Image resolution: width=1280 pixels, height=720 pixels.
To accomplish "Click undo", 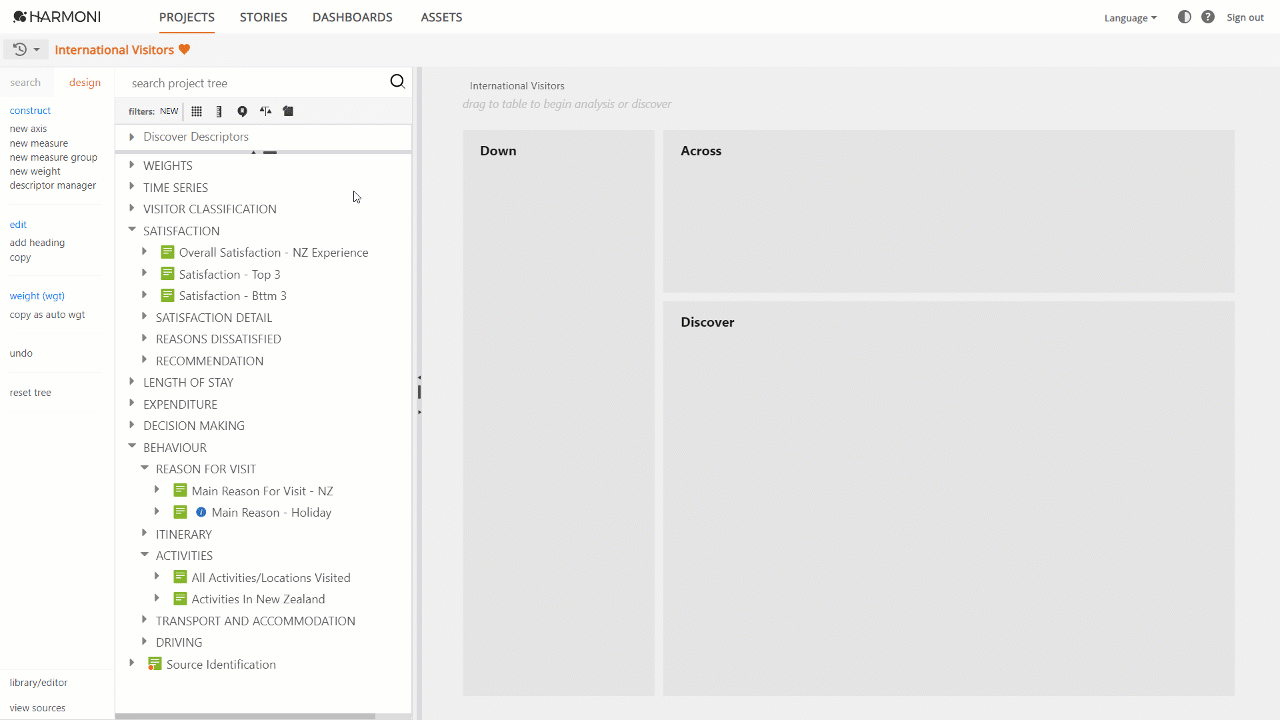I will 21,353.
